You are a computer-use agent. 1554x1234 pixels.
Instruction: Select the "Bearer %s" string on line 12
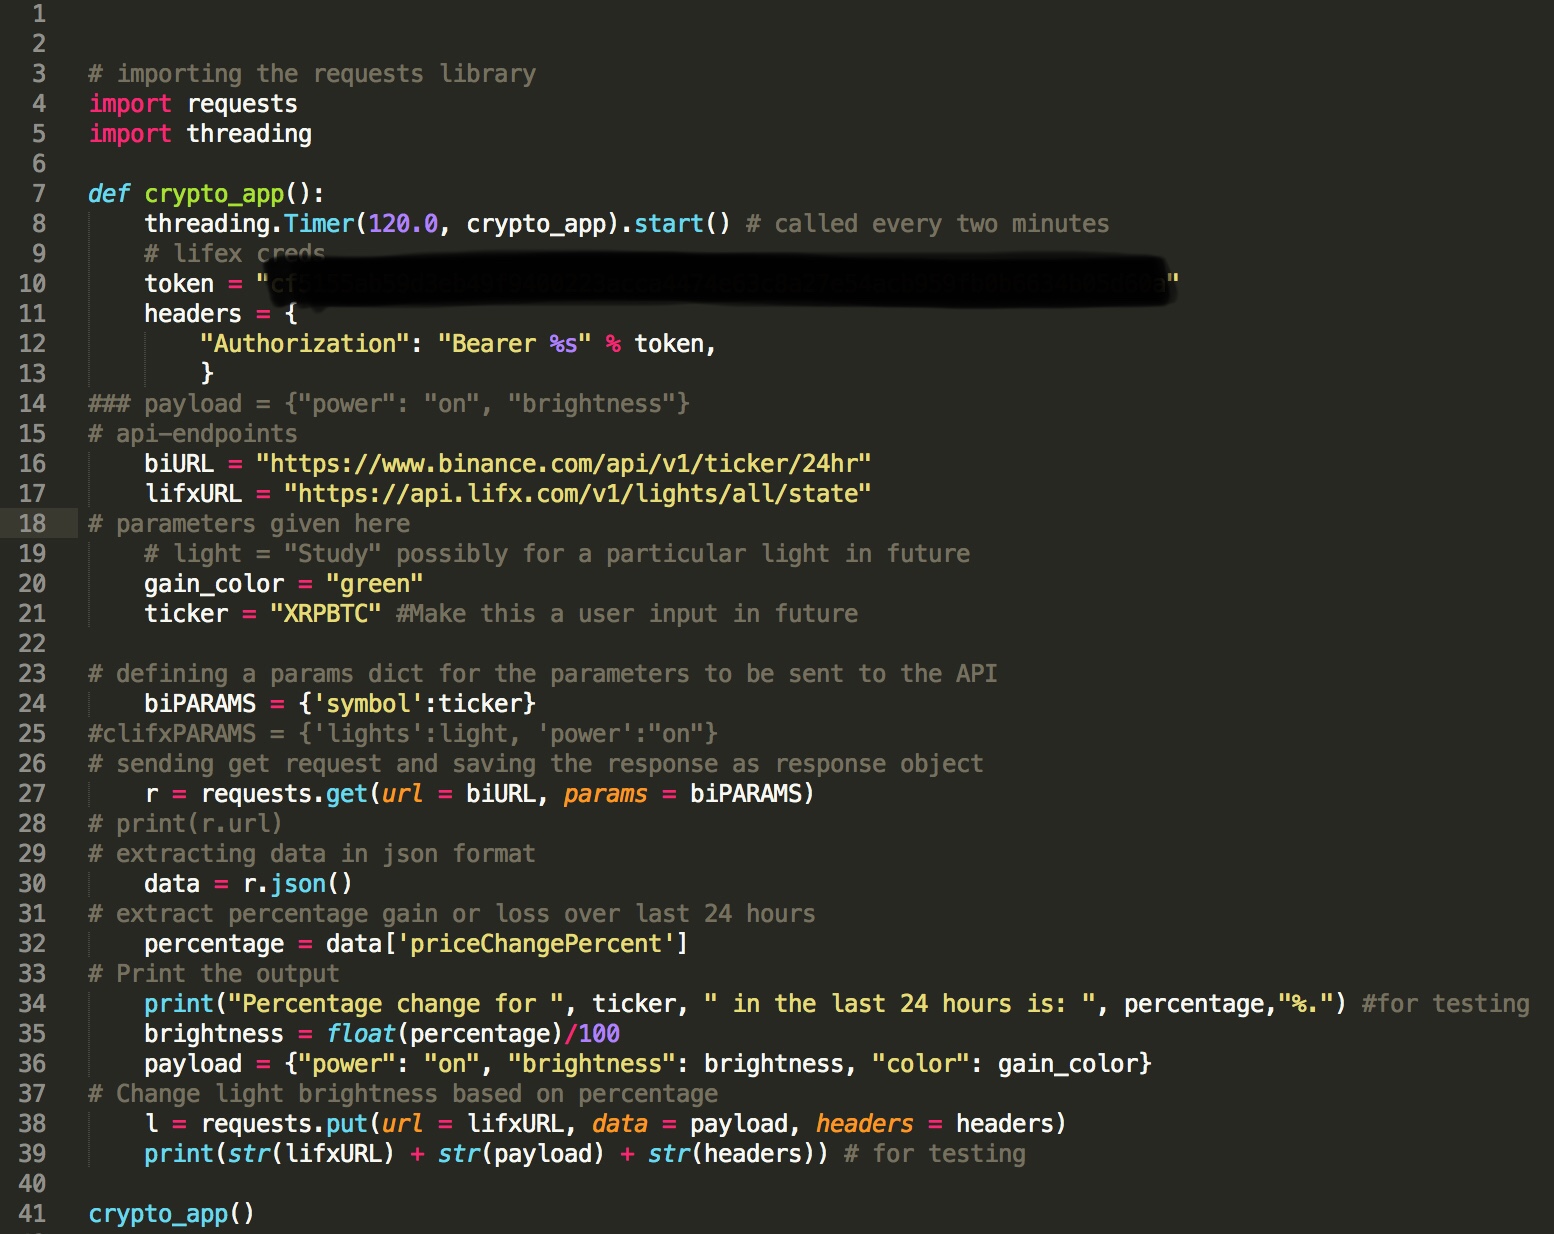(516, 343)
